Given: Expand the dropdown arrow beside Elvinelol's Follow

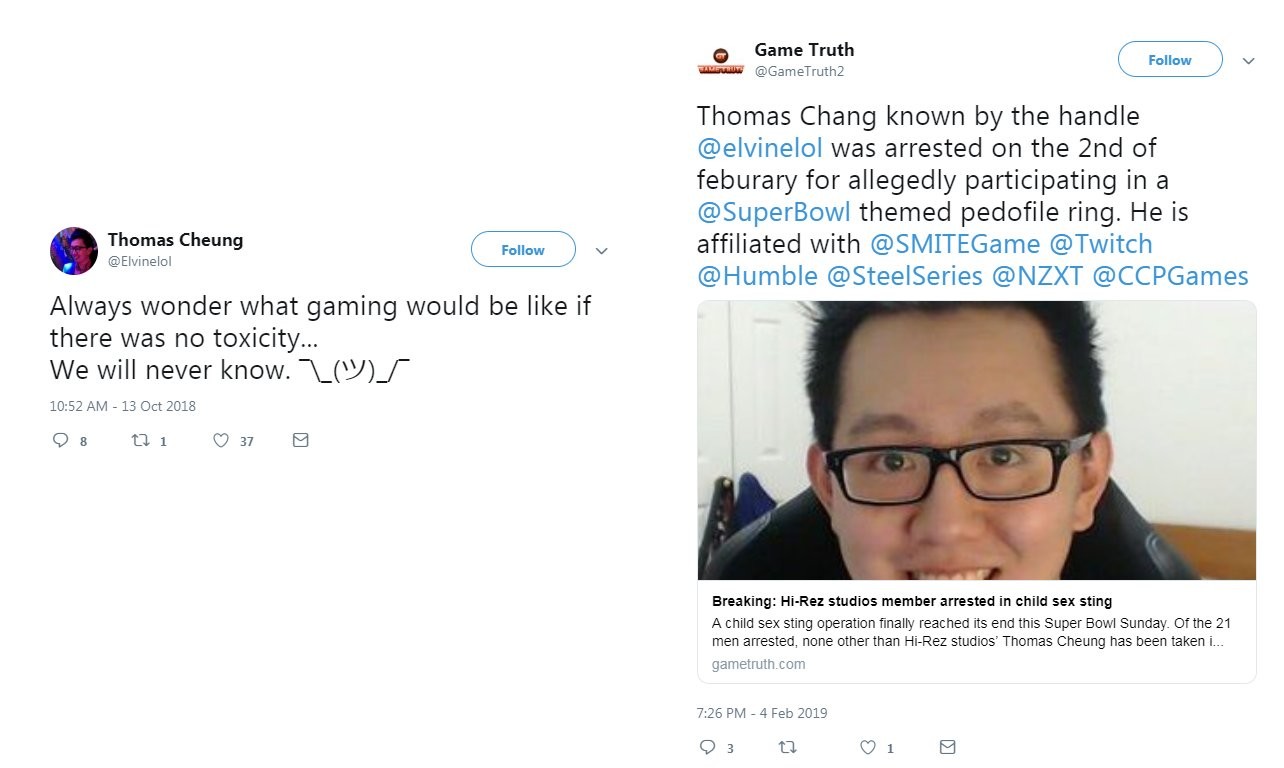Looking at the screenshot, I should (601, 250).
